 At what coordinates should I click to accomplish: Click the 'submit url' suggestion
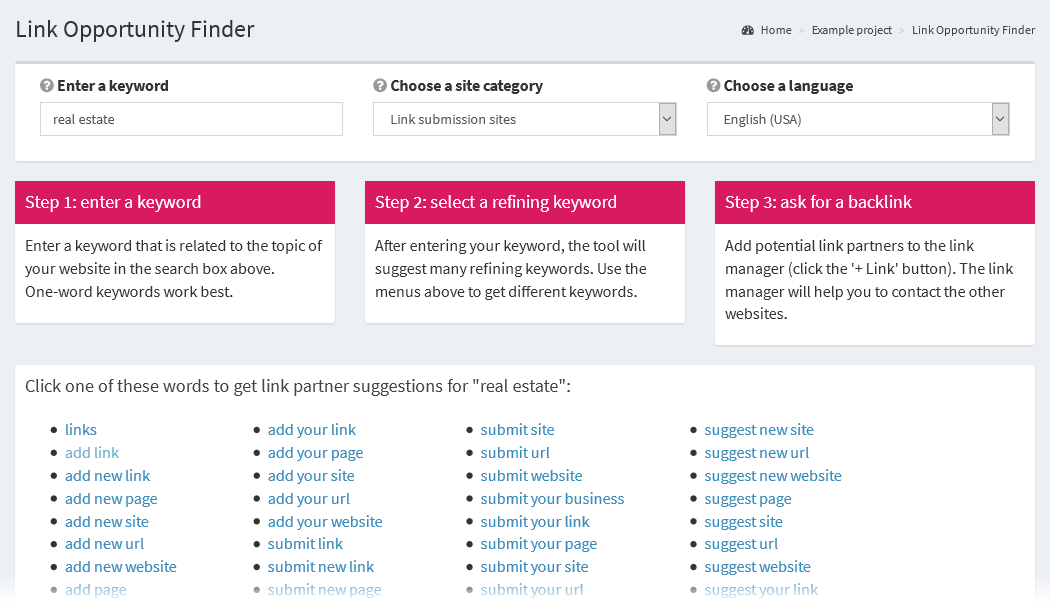515,452
